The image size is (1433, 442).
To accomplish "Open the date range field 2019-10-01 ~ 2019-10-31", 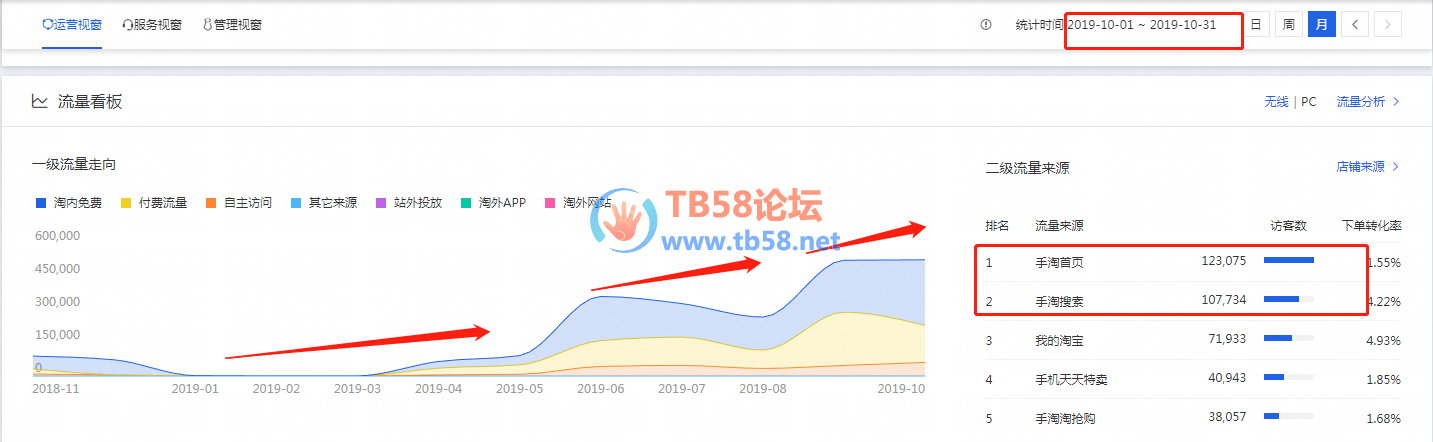I will 1142,25.
